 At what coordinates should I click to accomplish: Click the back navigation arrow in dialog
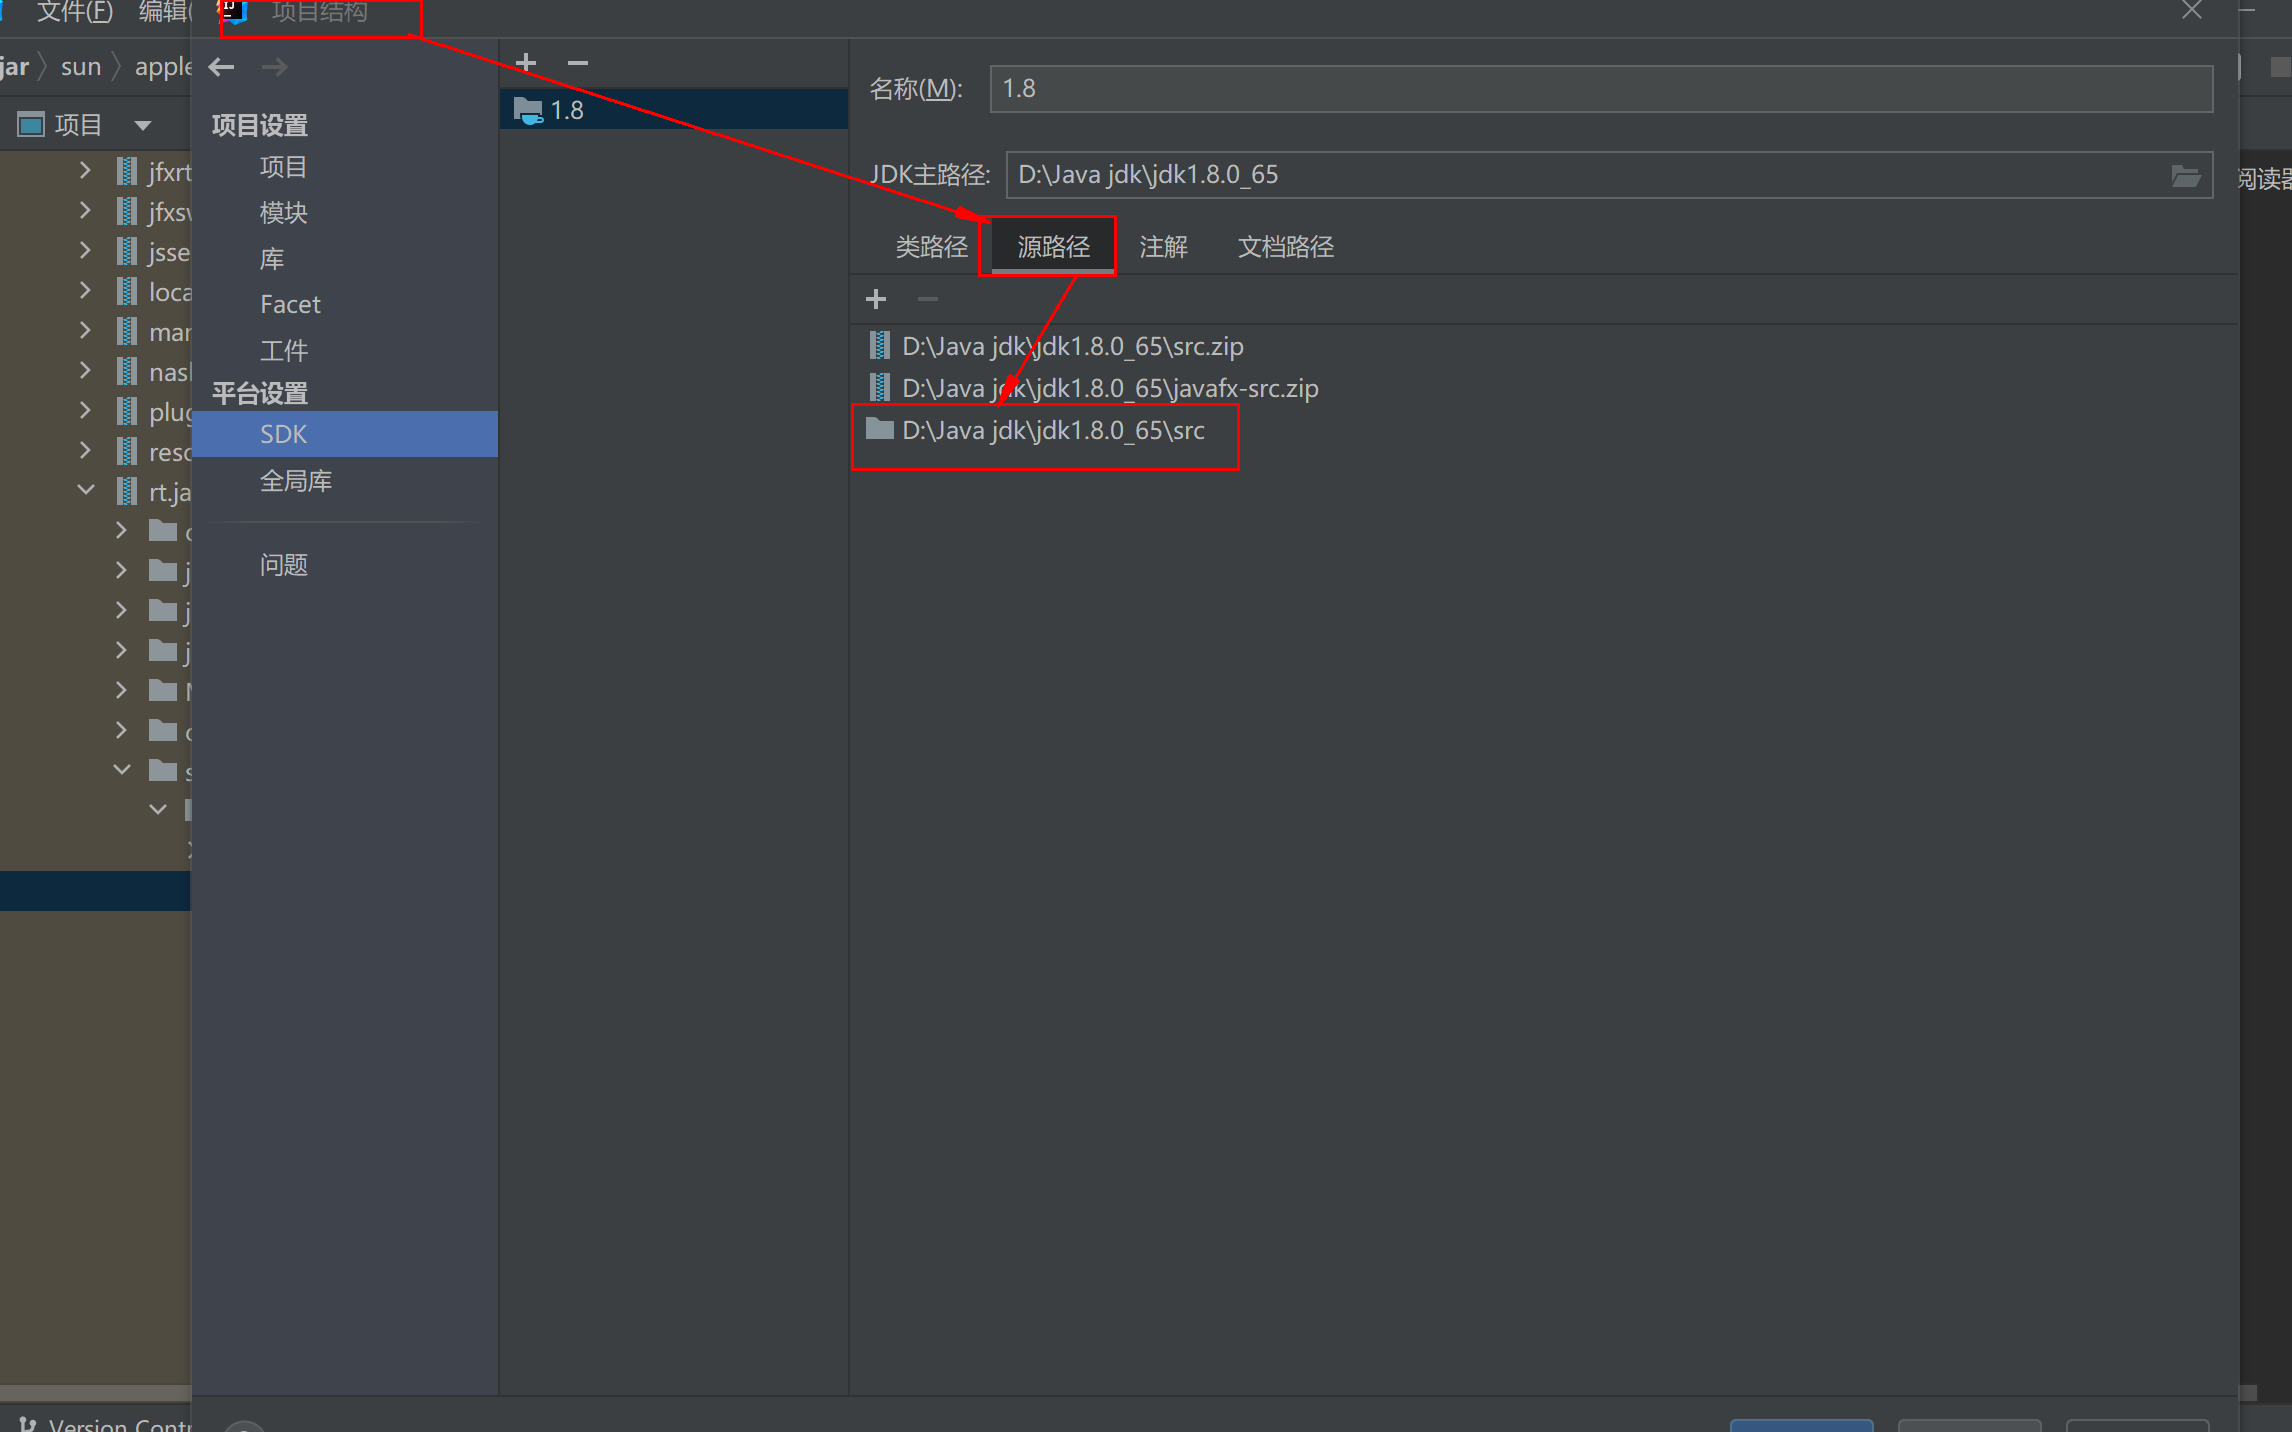[x=221, y=67]
